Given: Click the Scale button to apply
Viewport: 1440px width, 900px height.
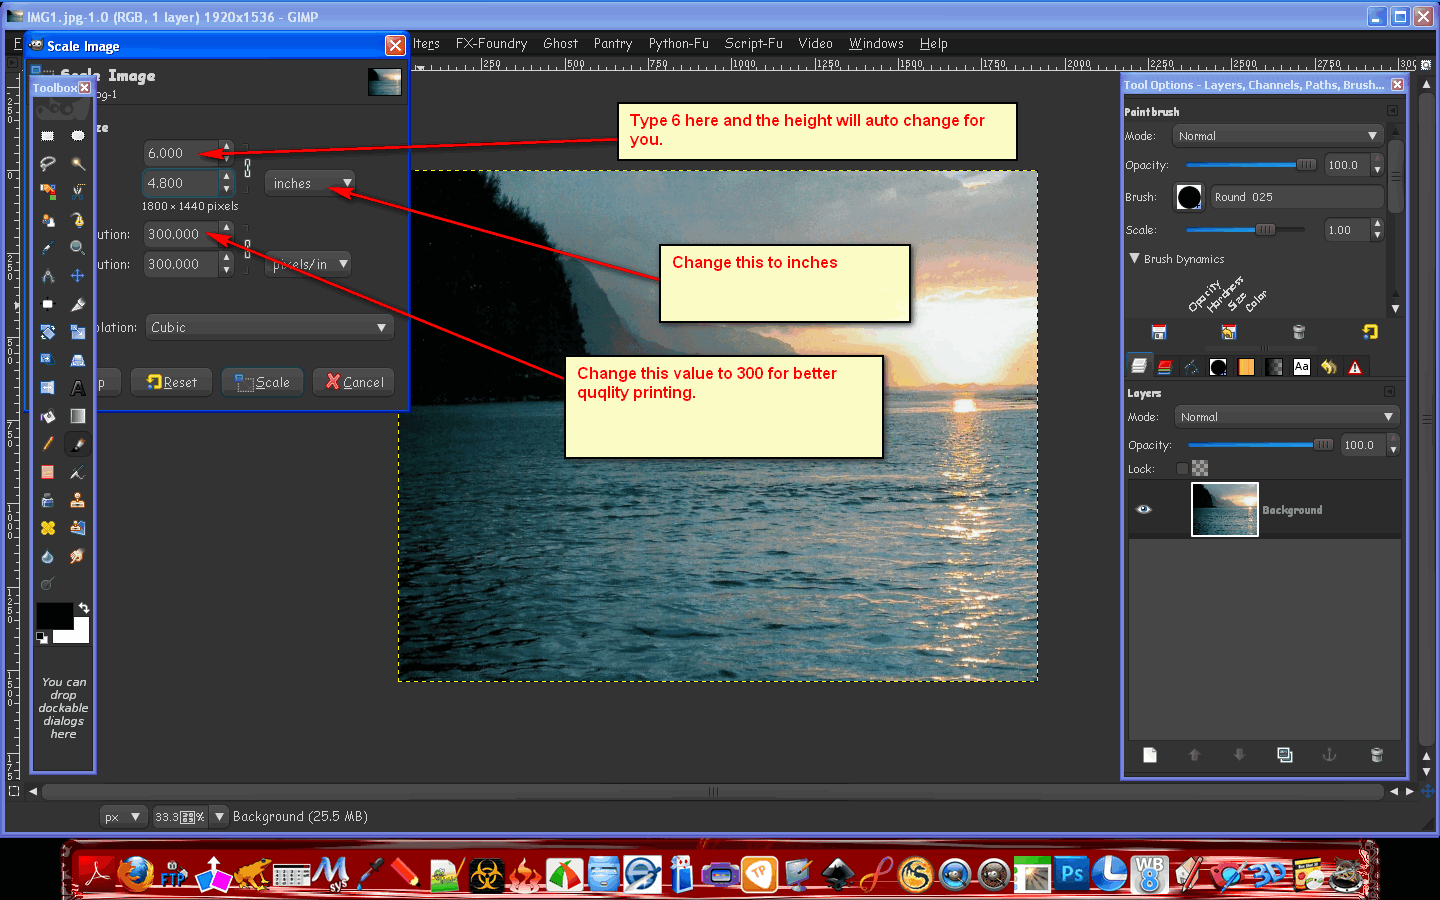Looking at the screenshot, I should pos(262,382).
